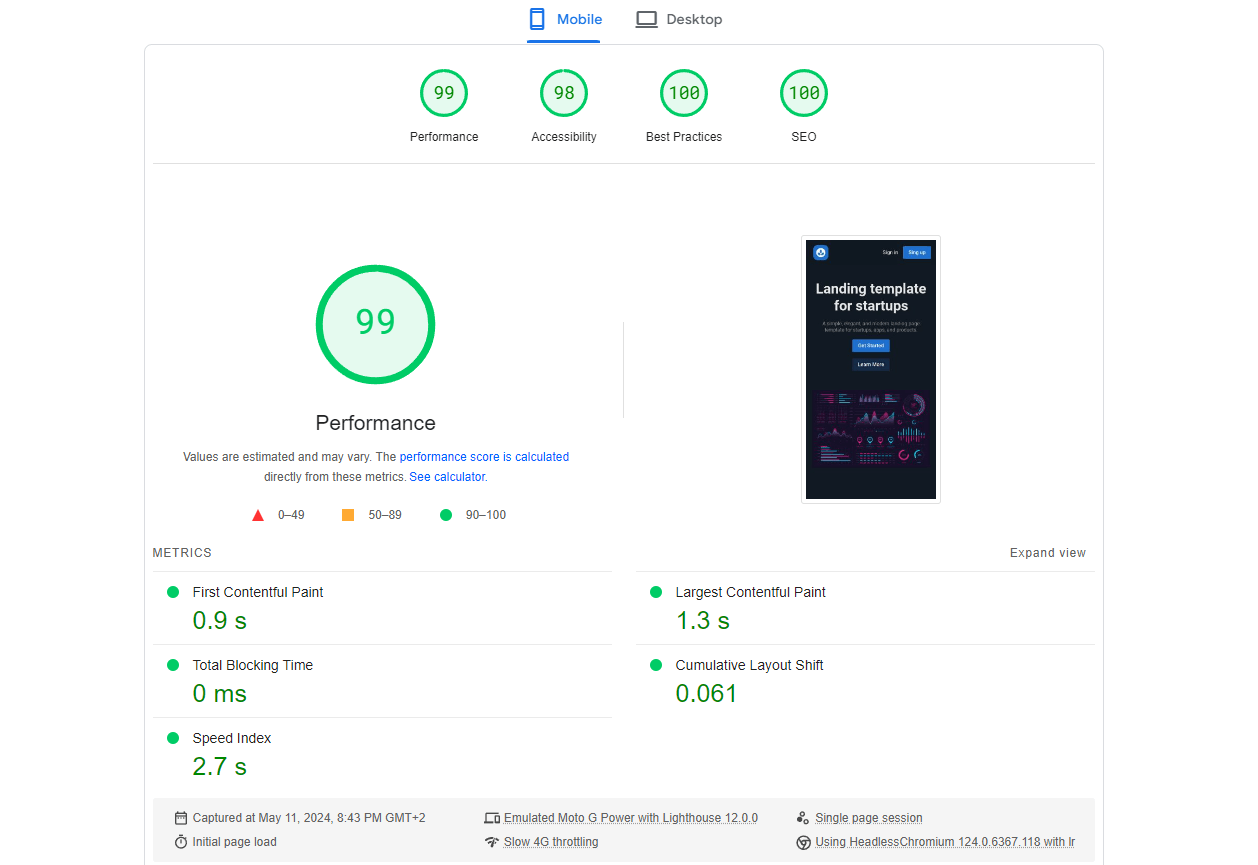Open Slow 4G throttling details
Viewport: 1258px width, 865px height.
point(551,842)
